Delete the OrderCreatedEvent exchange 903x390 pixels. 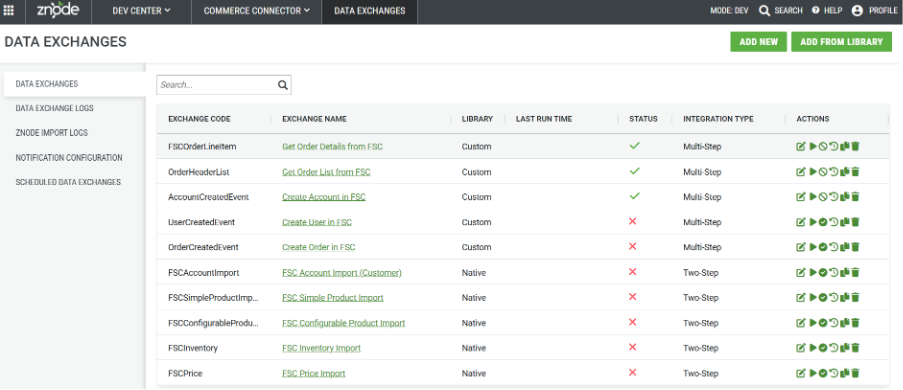tap(855, 247)
